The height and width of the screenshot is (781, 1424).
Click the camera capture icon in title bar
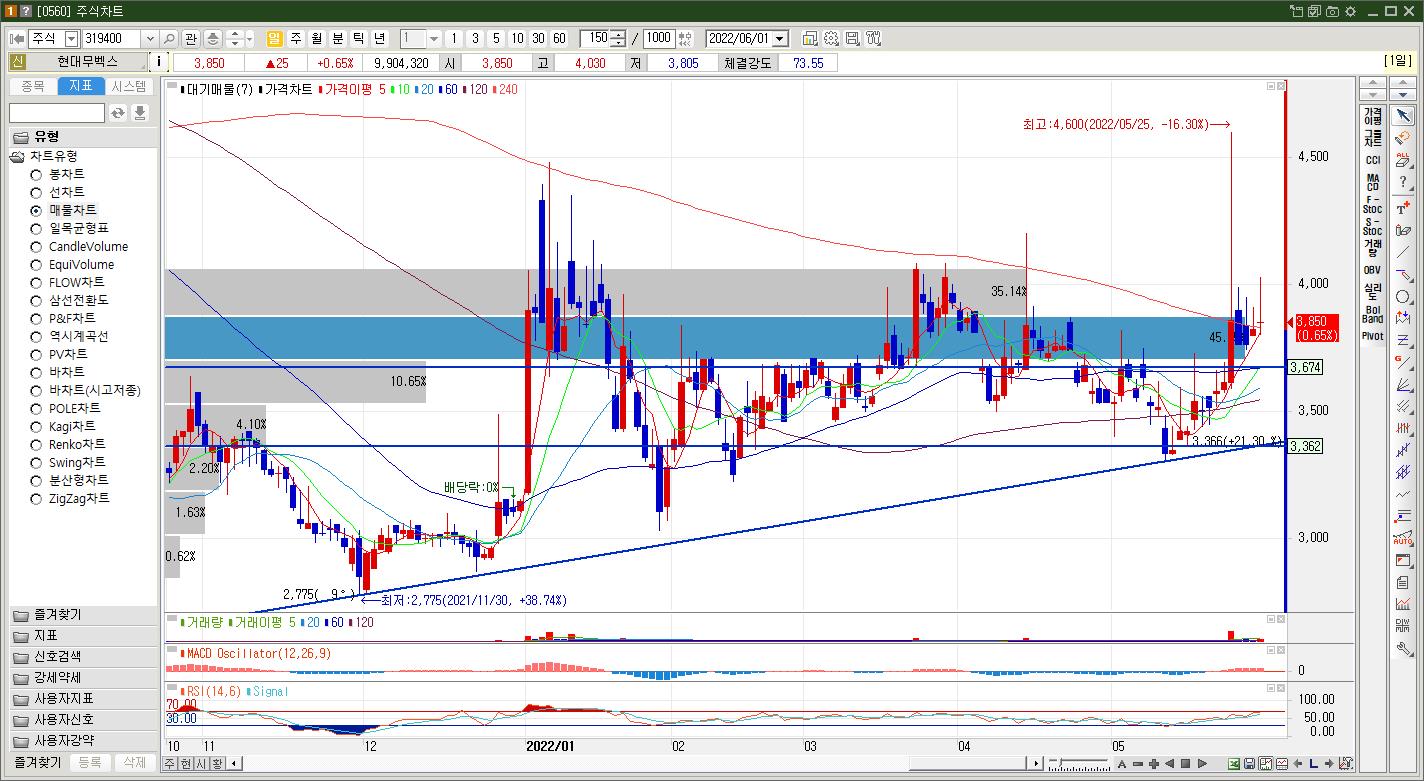pyautogui.click(x=1332, y=11)
